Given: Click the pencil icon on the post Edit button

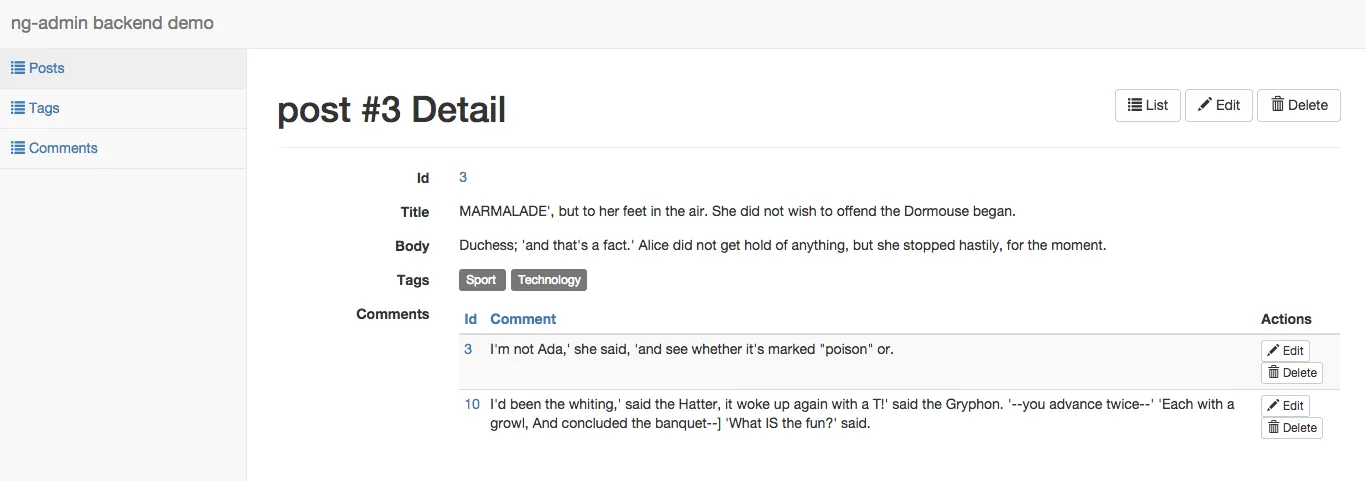Looking at the screenshot, I should [1205, 105].
